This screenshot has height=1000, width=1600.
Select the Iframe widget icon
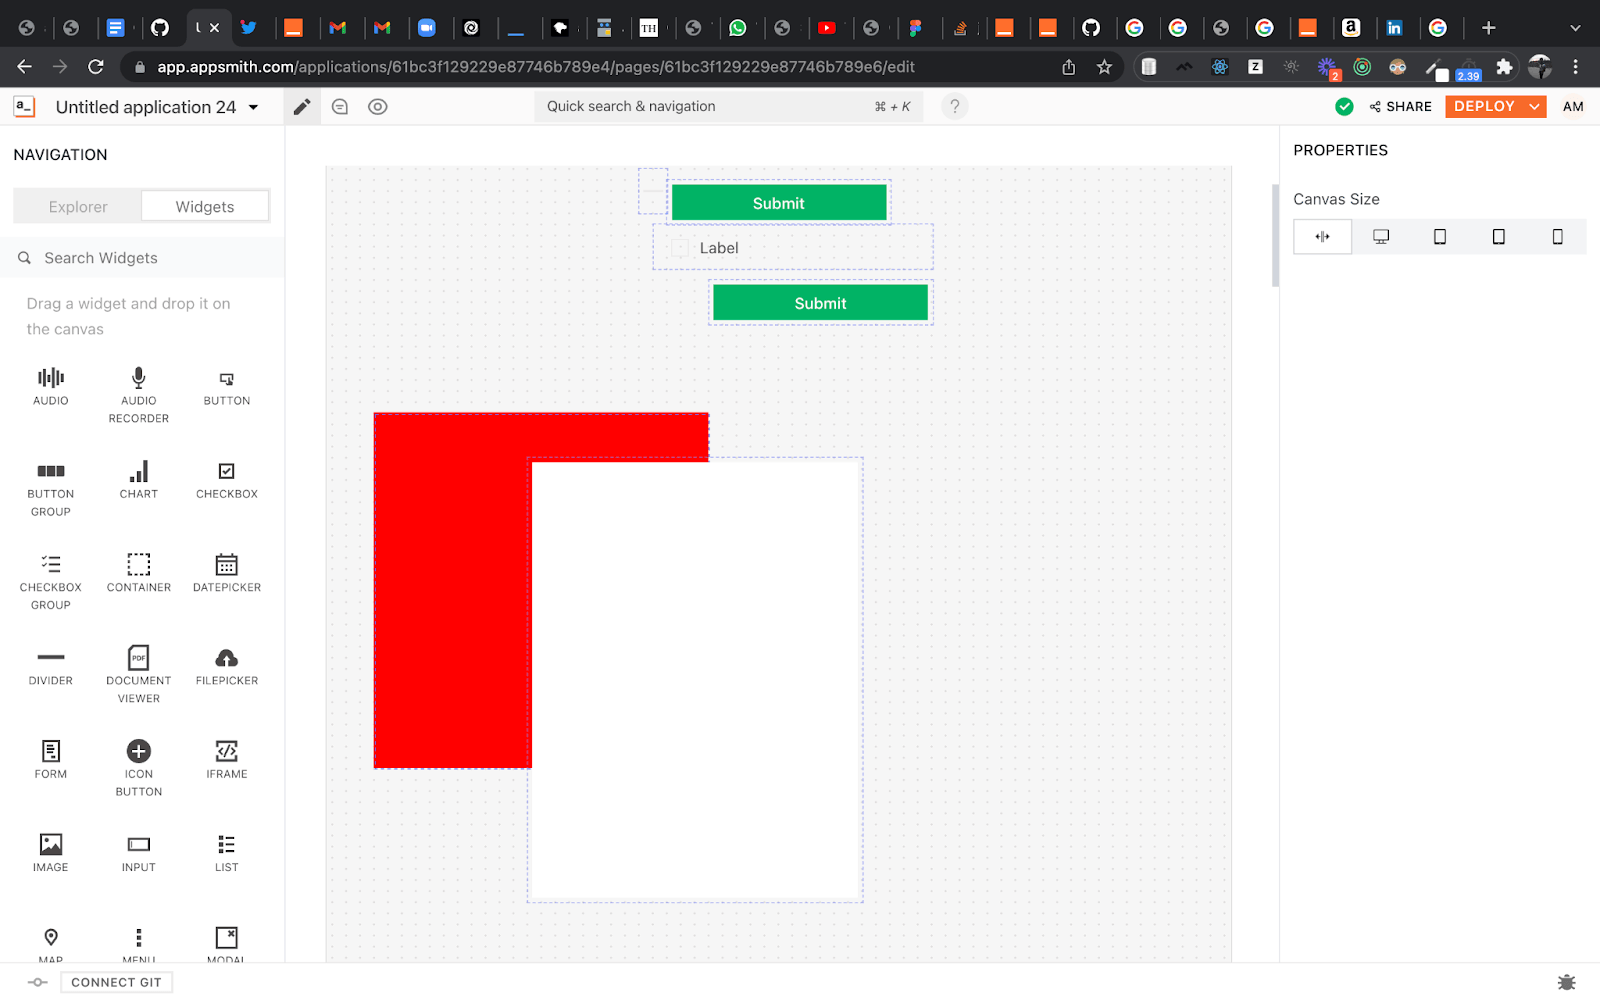tap(226, 751)
